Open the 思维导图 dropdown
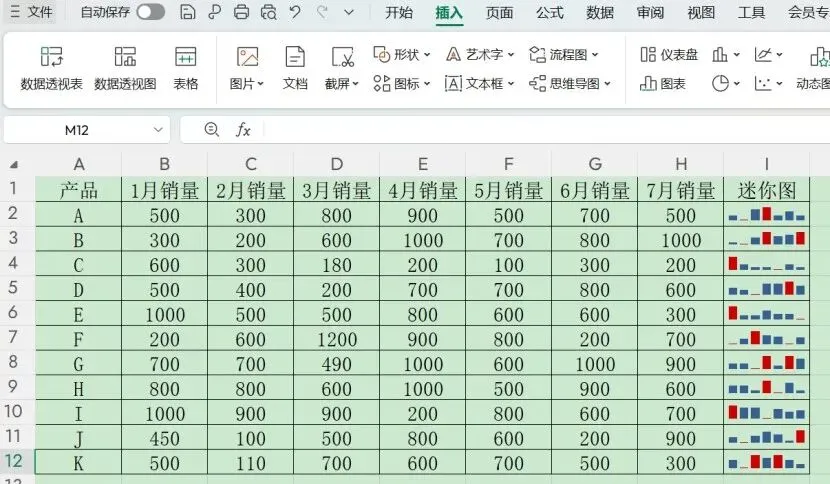Viewport: 830px width, 484px height. pos(570,83)
